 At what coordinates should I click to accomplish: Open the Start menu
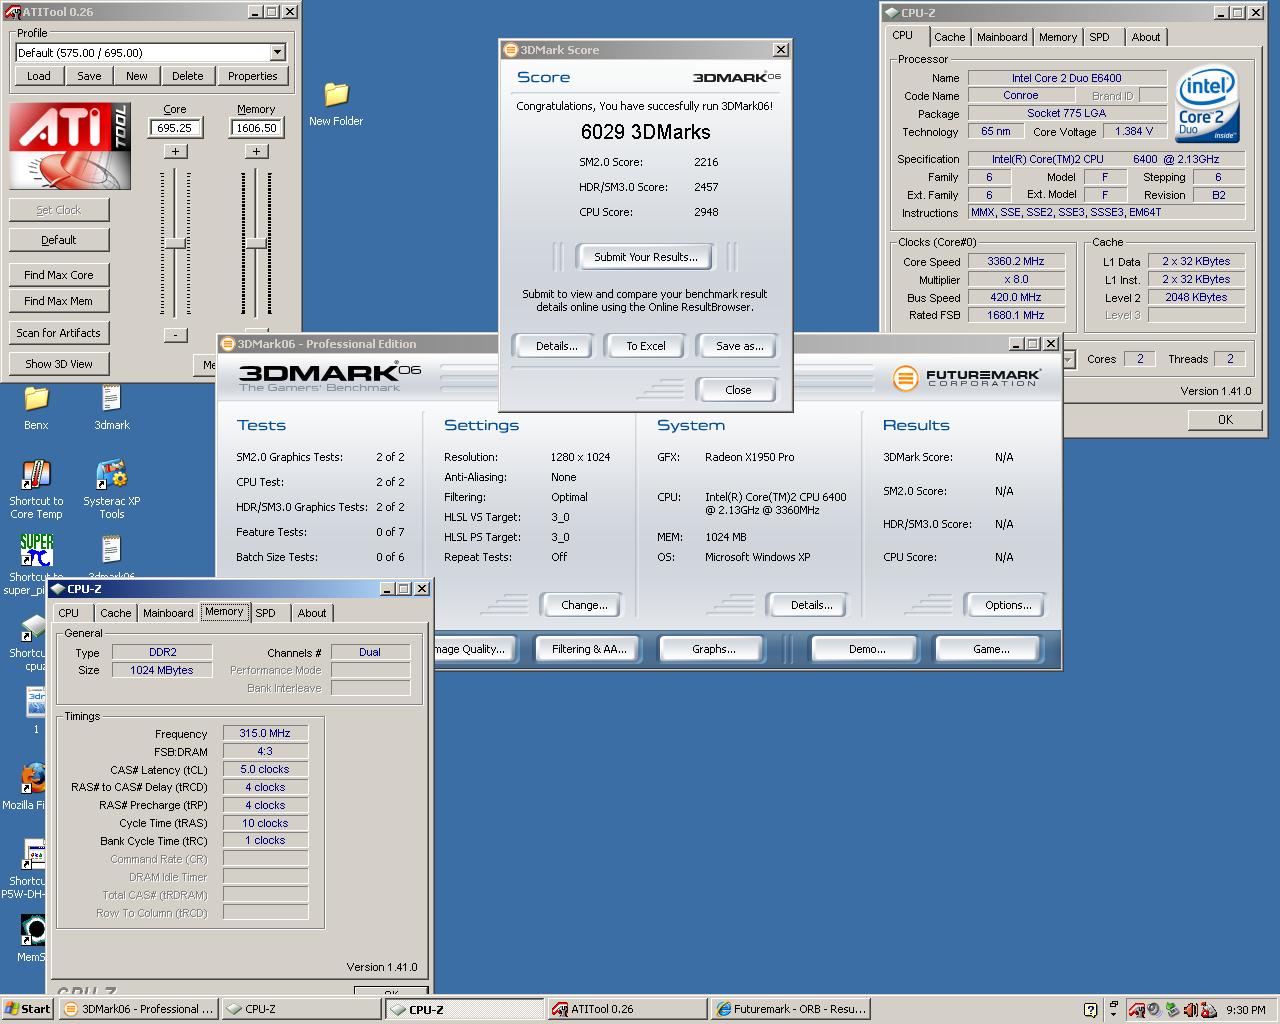(x=28, y=1009)
